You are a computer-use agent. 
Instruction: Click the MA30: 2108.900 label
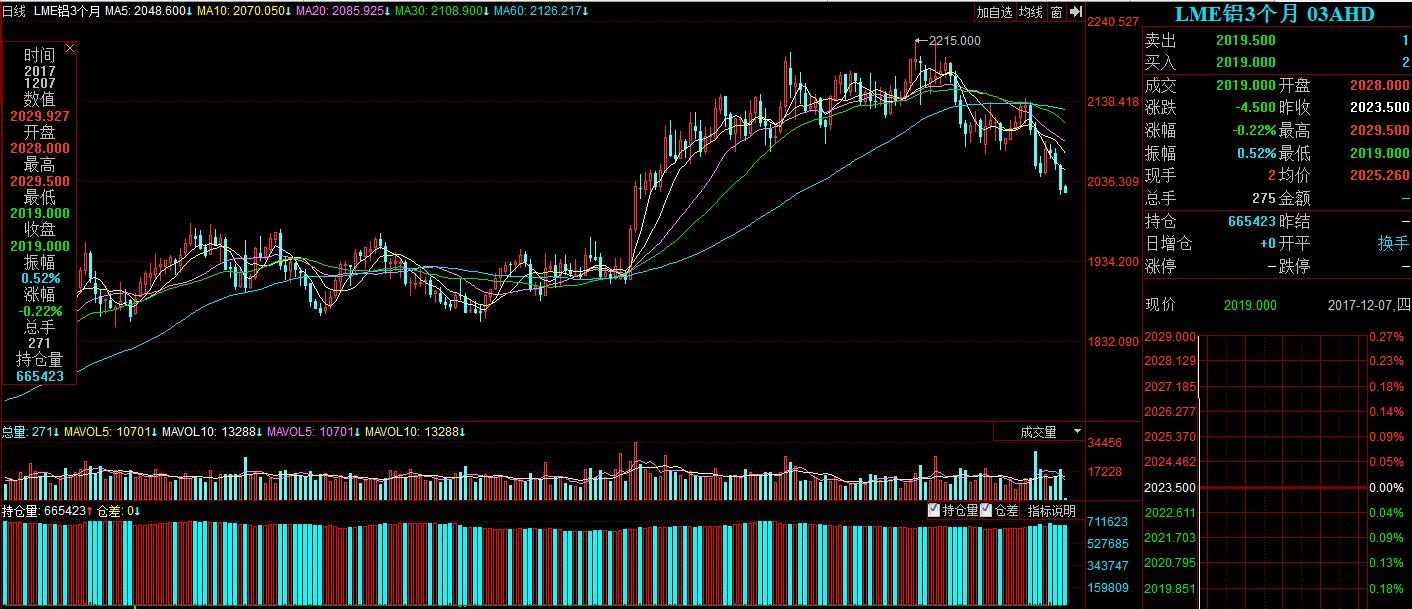pos(443,12)
